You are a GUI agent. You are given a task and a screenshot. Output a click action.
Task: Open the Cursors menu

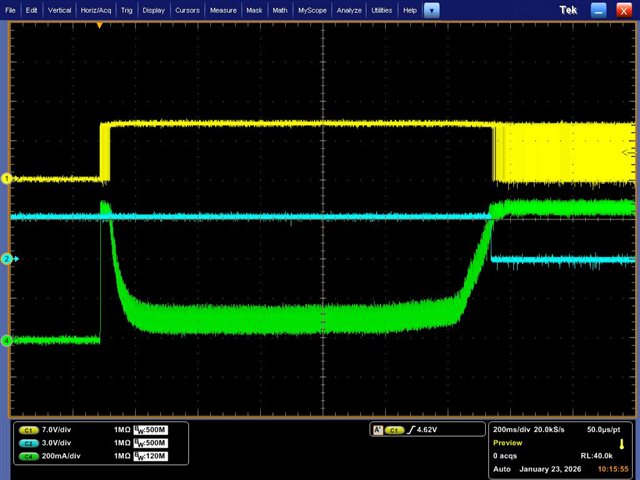pos(187,10)
